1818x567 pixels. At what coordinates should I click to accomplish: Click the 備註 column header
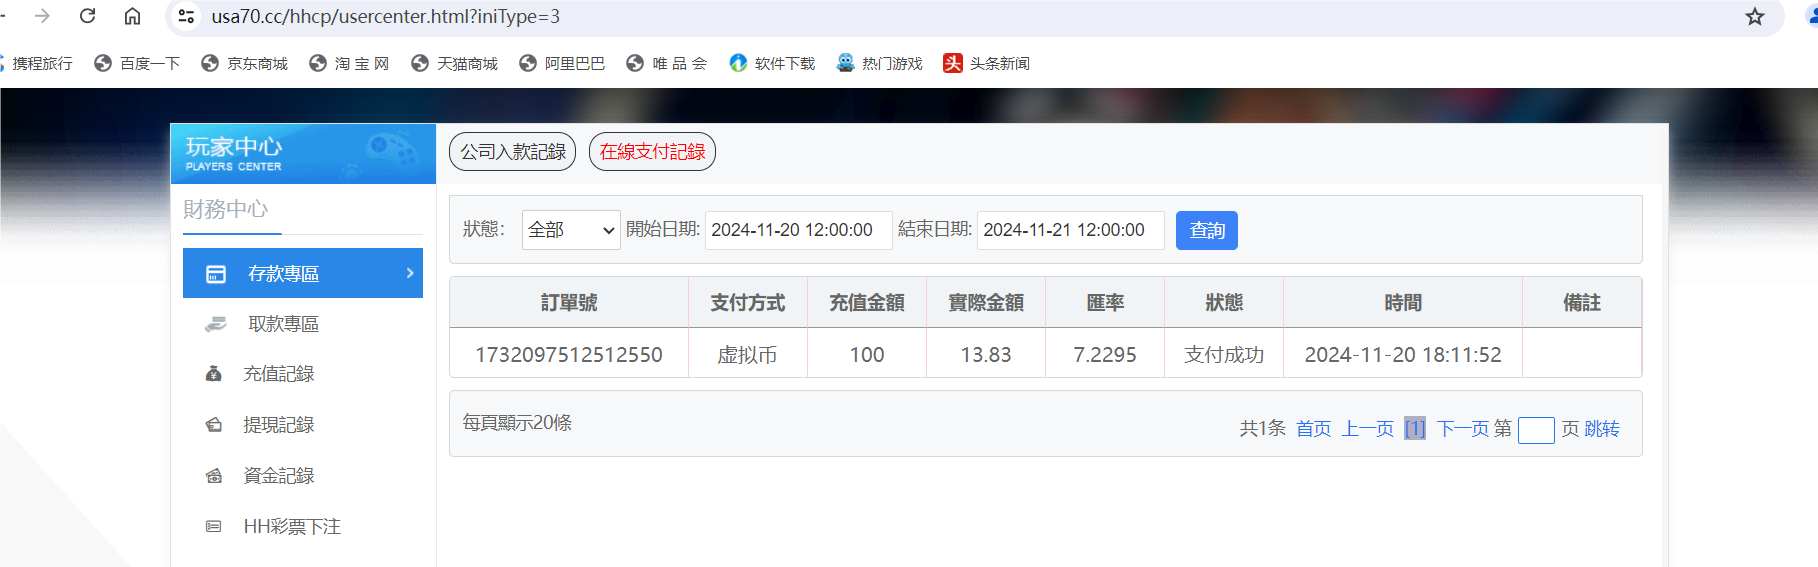[x=1582, y=302]
